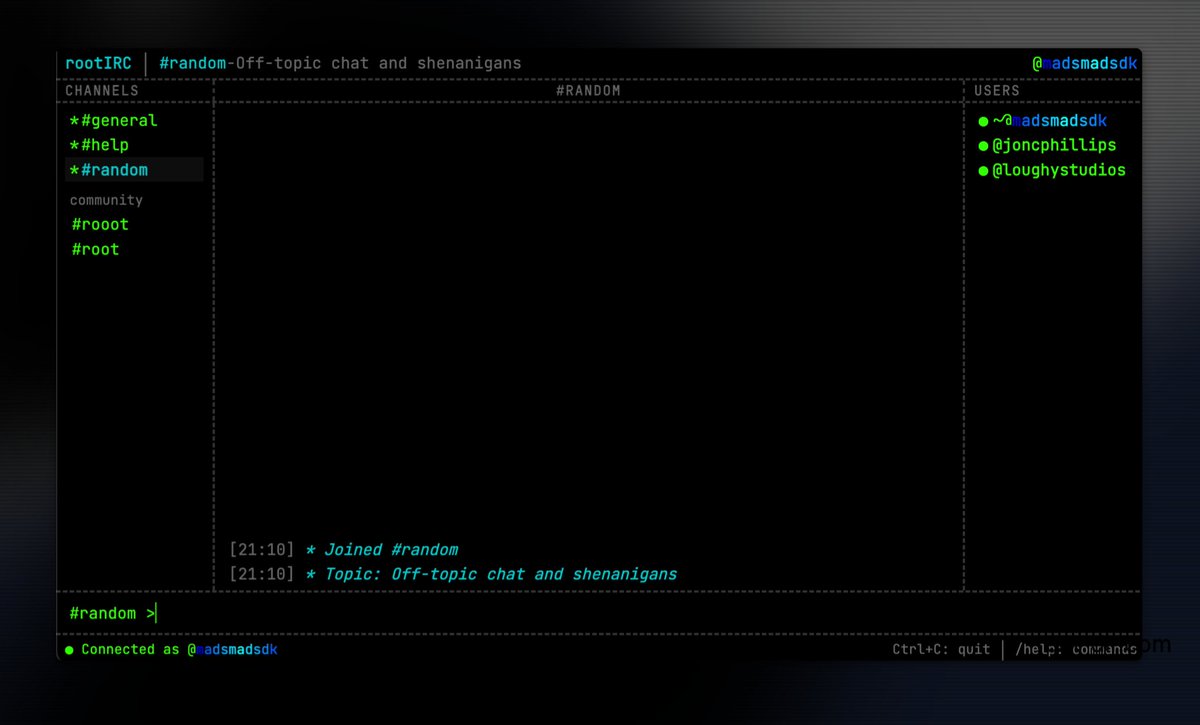Viewport: 1200px width, 725px height.
Task: Open the #help channel
Action: tap(100, 145)
